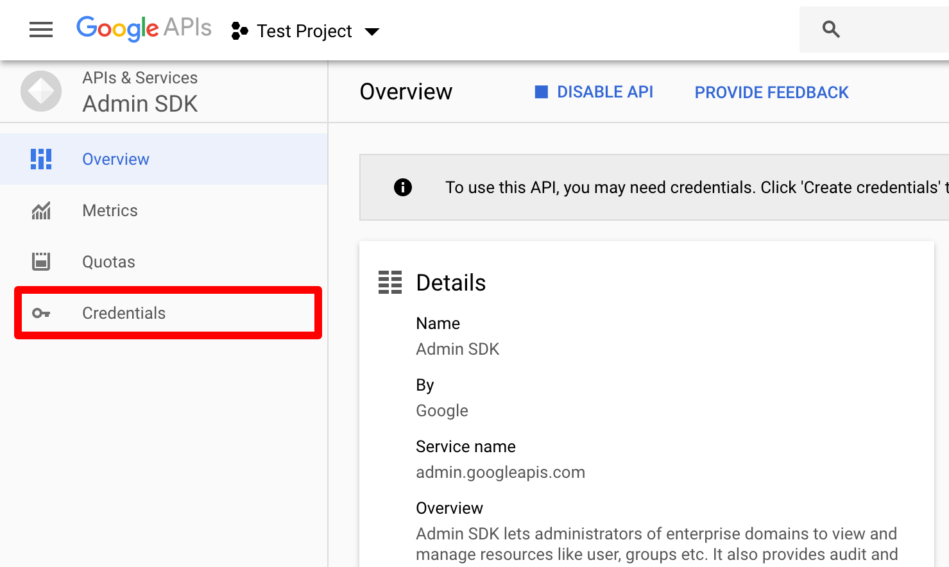This screenshot has width=949, height=567.
Task: Click the Test Project hexagon dots icon
Action: point(239,30)
